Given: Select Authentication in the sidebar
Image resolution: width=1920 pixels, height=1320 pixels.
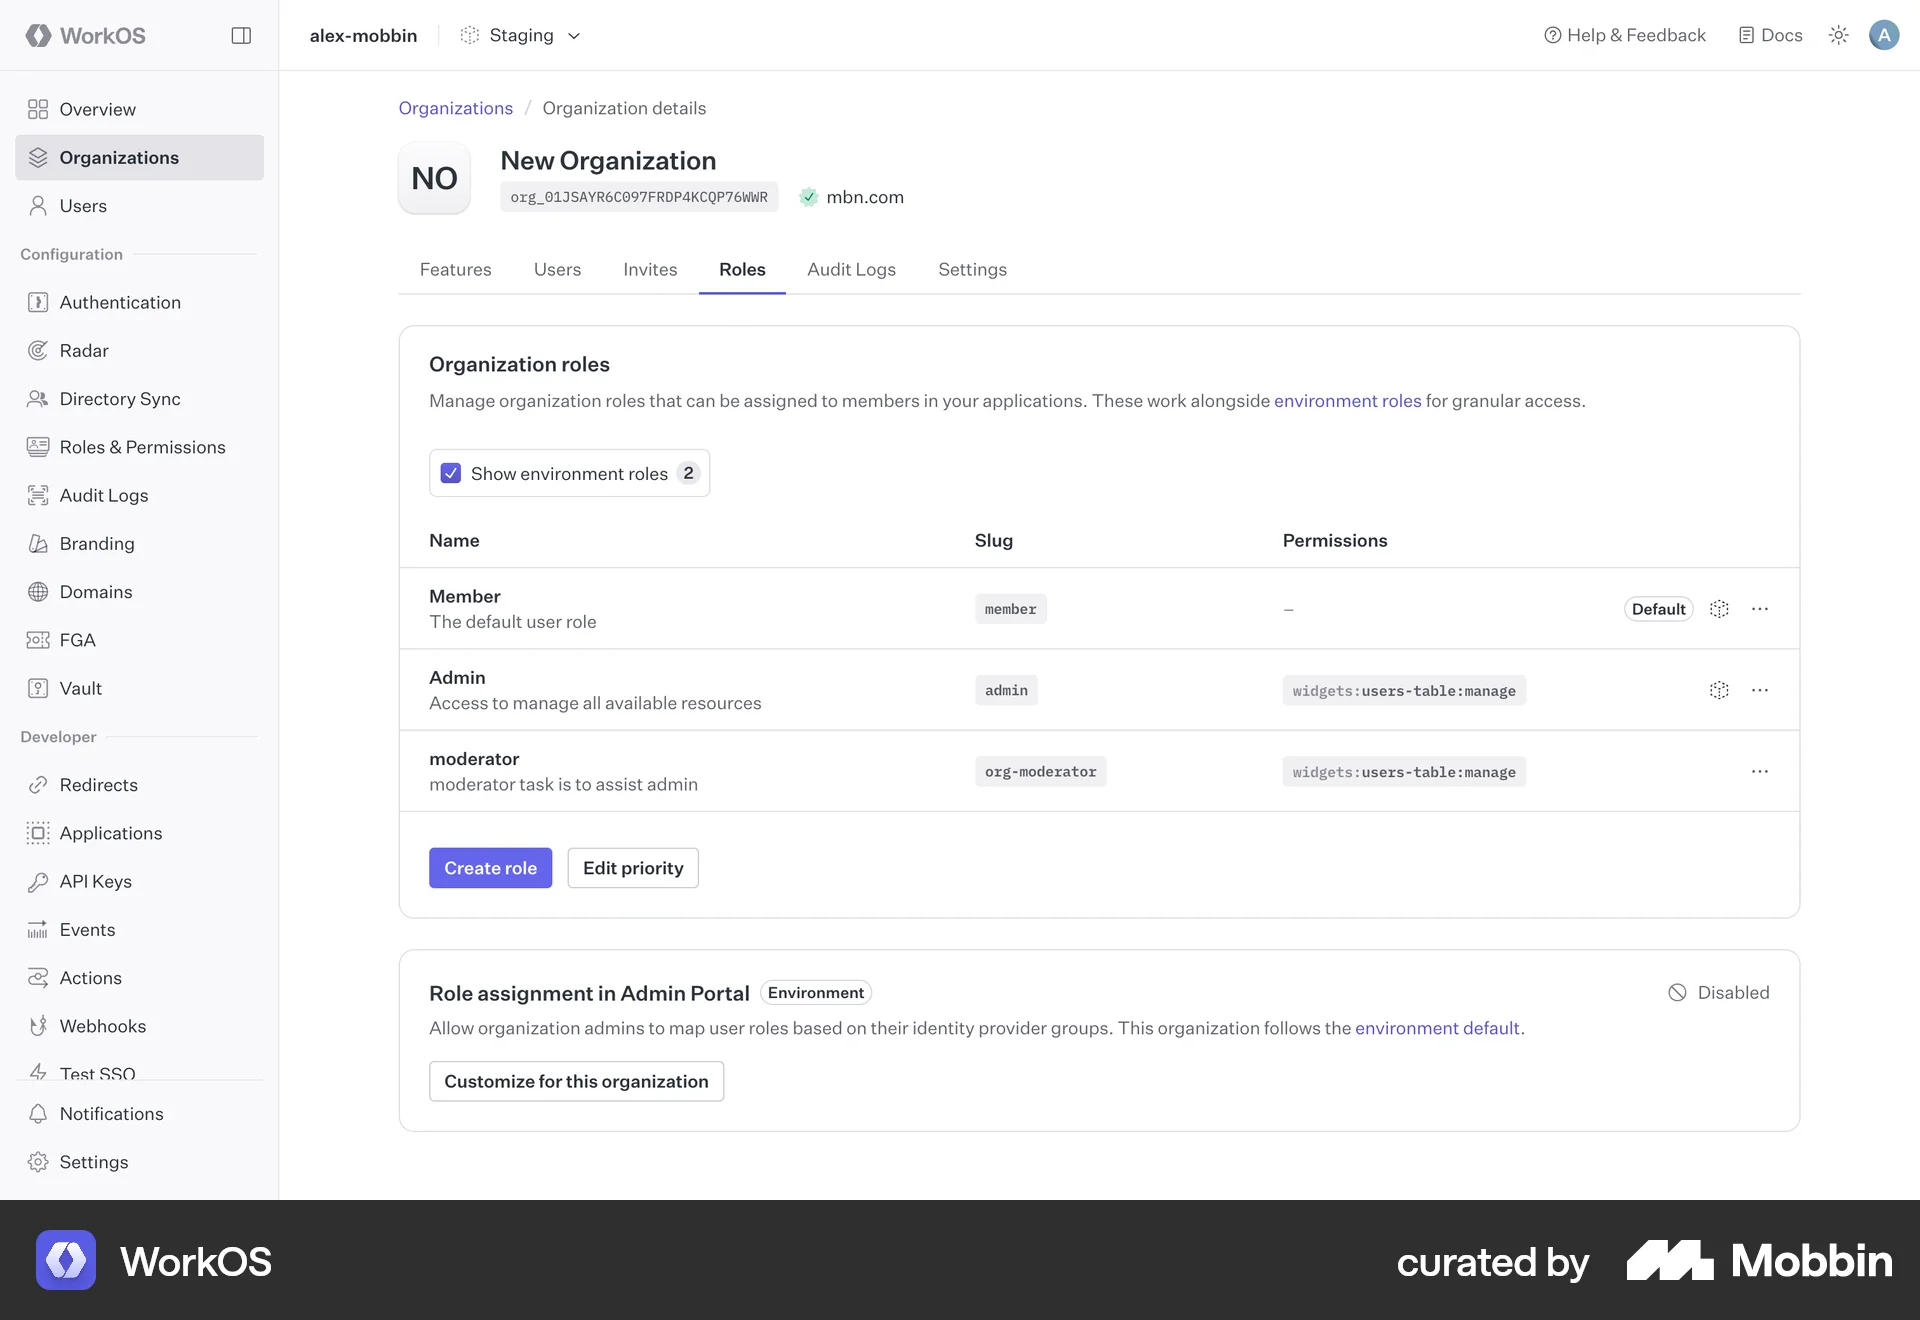Looking at the screenshot, I should (x=120, y=302).
